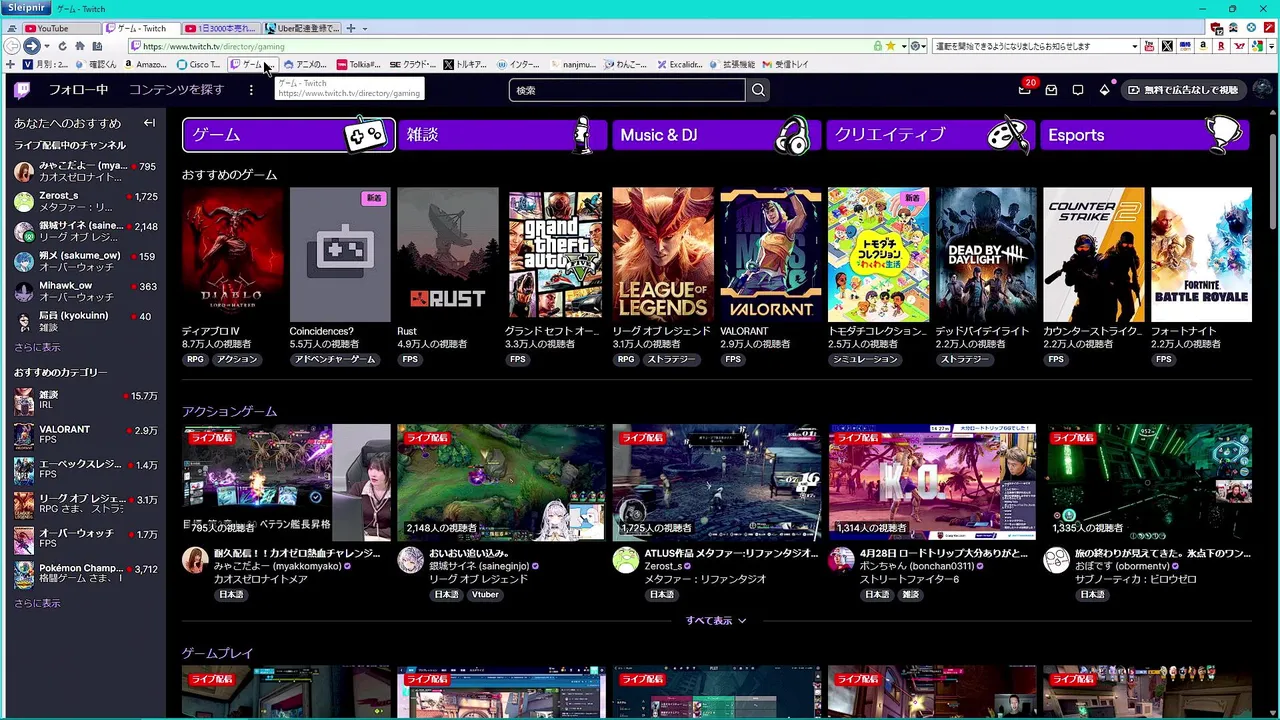Click the browser forward arrow button

[x=31, y=46]
